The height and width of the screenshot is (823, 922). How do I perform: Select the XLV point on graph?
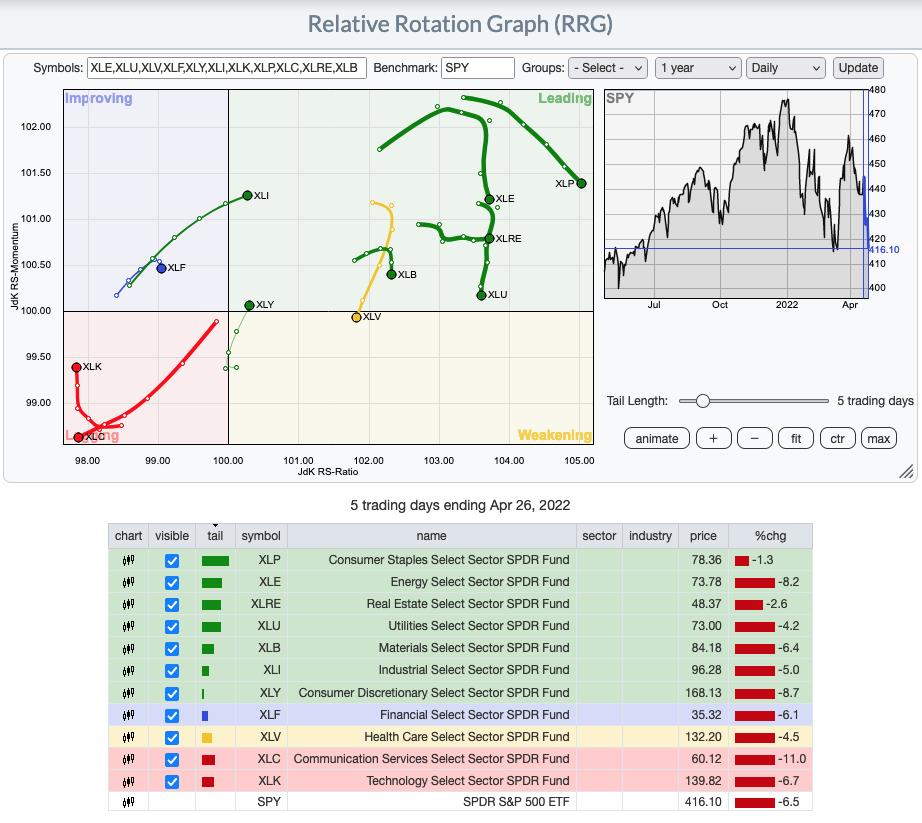point(356,317)
